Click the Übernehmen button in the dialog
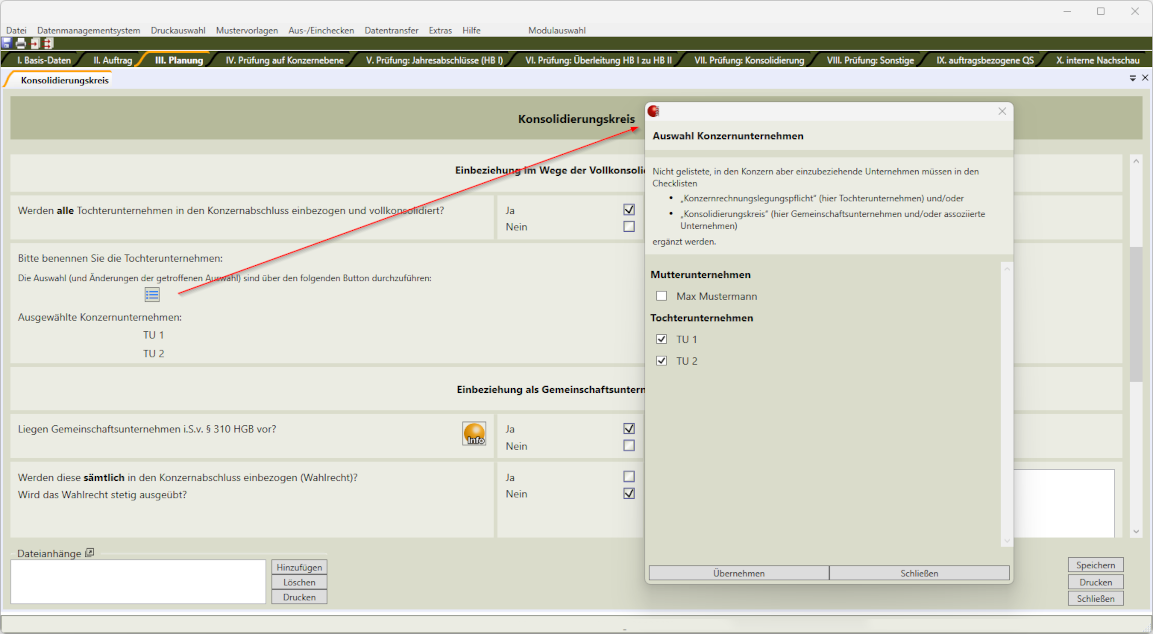The height and width of the screenshot is (634, 1153). pos(738,573)
